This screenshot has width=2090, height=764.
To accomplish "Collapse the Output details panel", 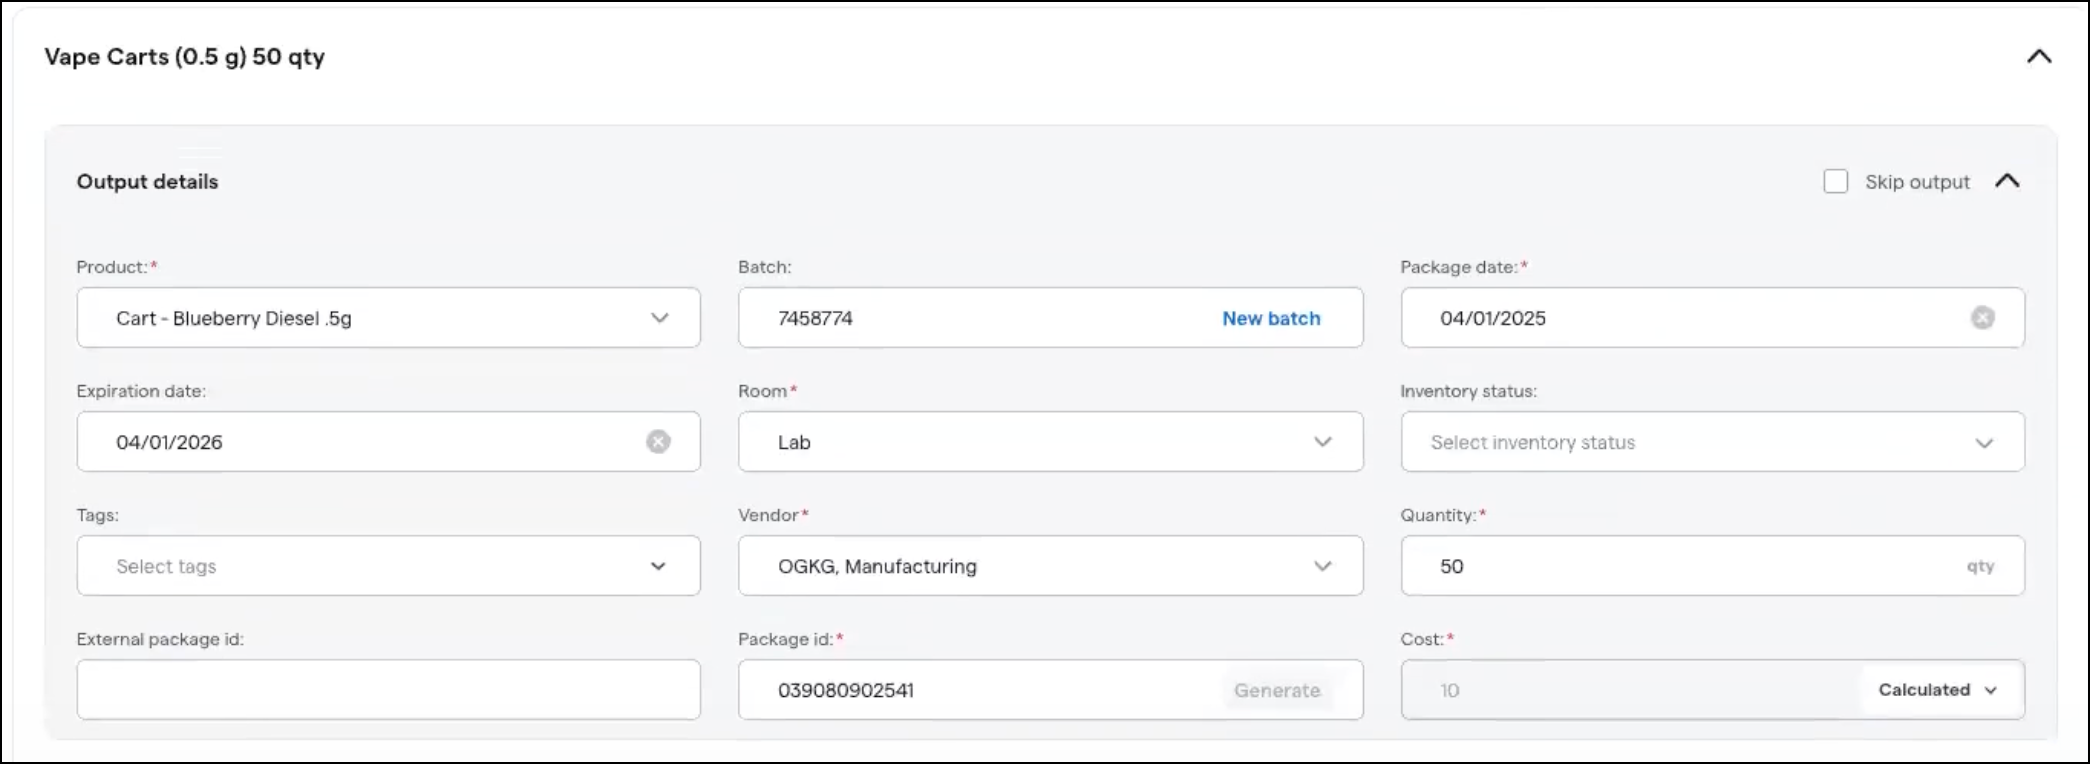I will point(2007,181).
